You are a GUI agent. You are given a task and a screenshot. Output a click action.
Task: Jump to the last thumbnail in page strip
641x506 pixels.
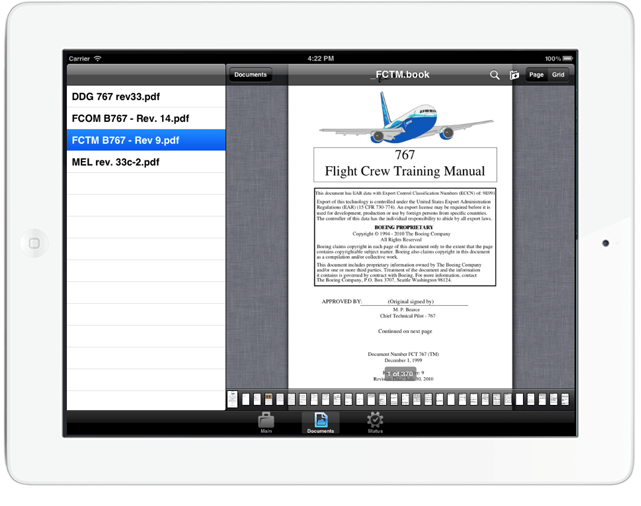click(x=570, y=399)
